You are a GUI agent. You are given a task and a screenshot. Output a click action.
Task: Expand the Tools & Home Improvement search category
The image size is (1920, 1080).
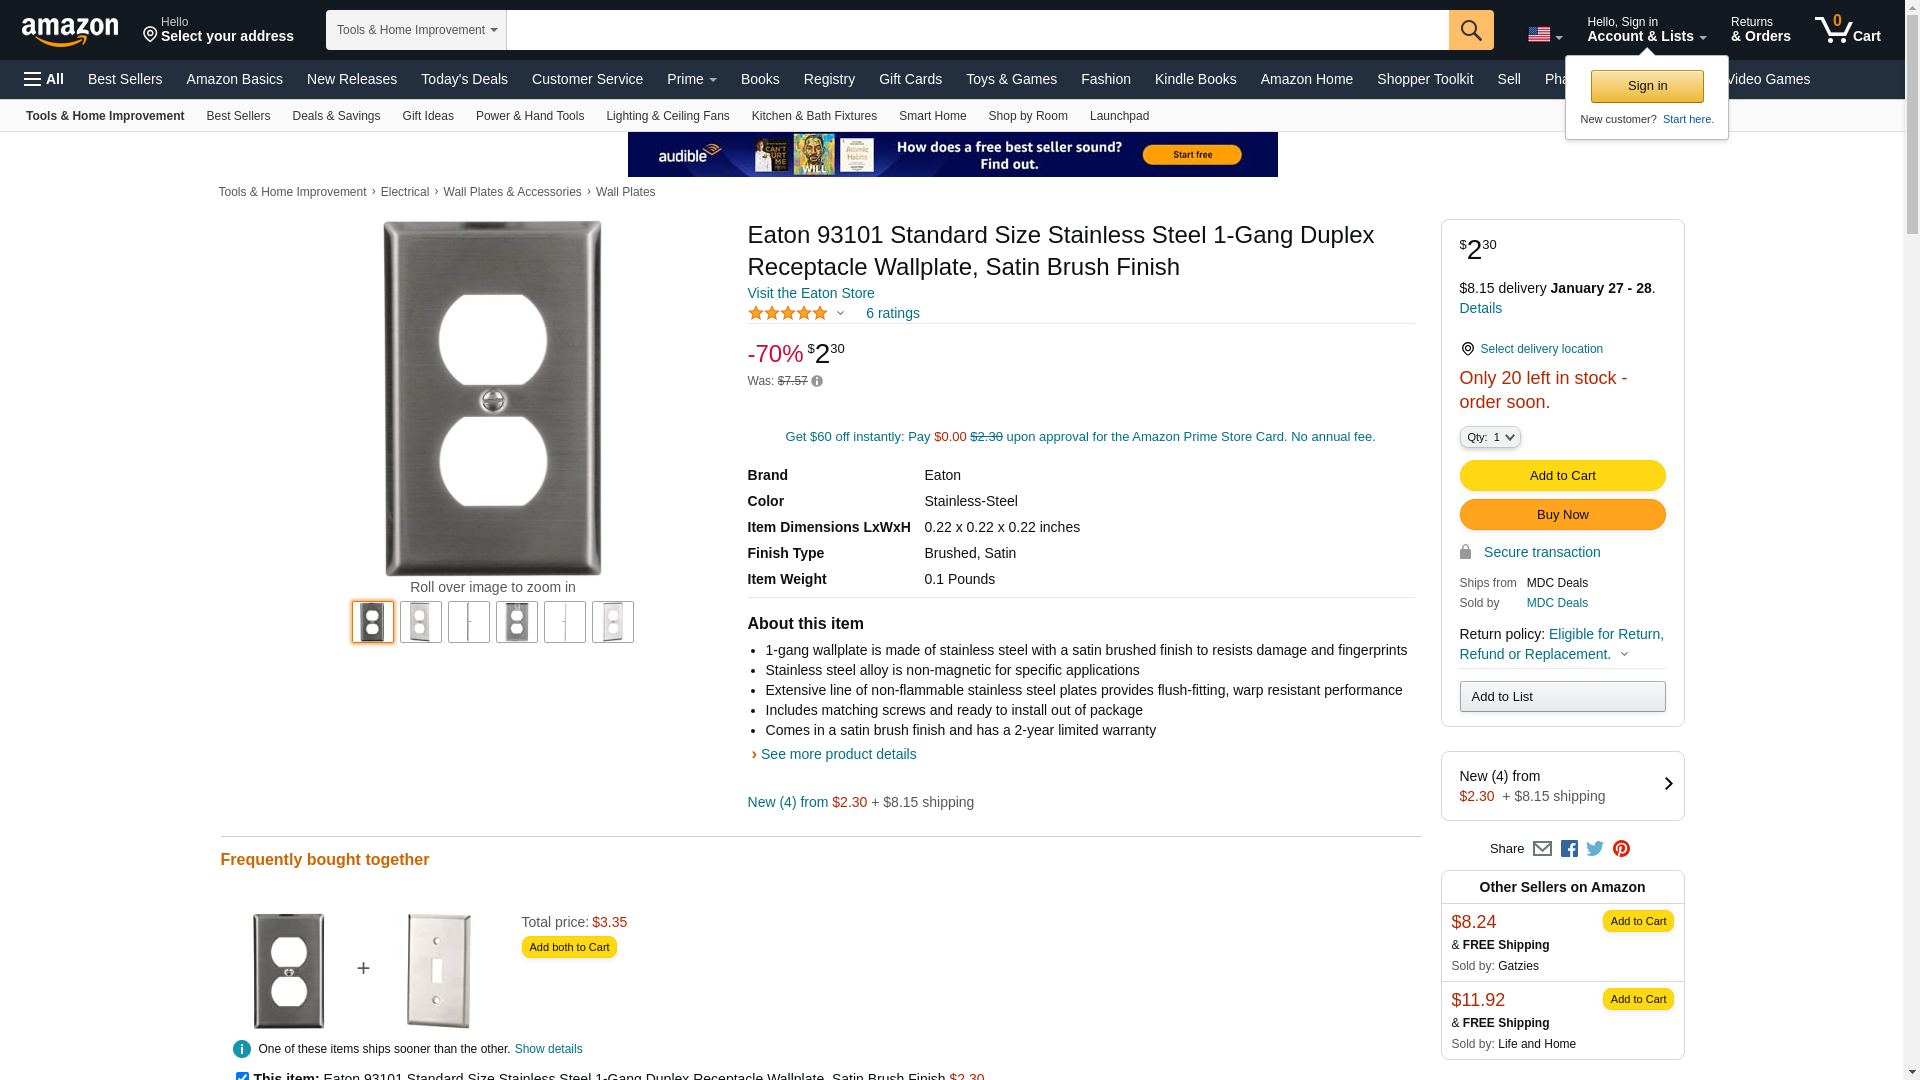[x=416, y=30]
